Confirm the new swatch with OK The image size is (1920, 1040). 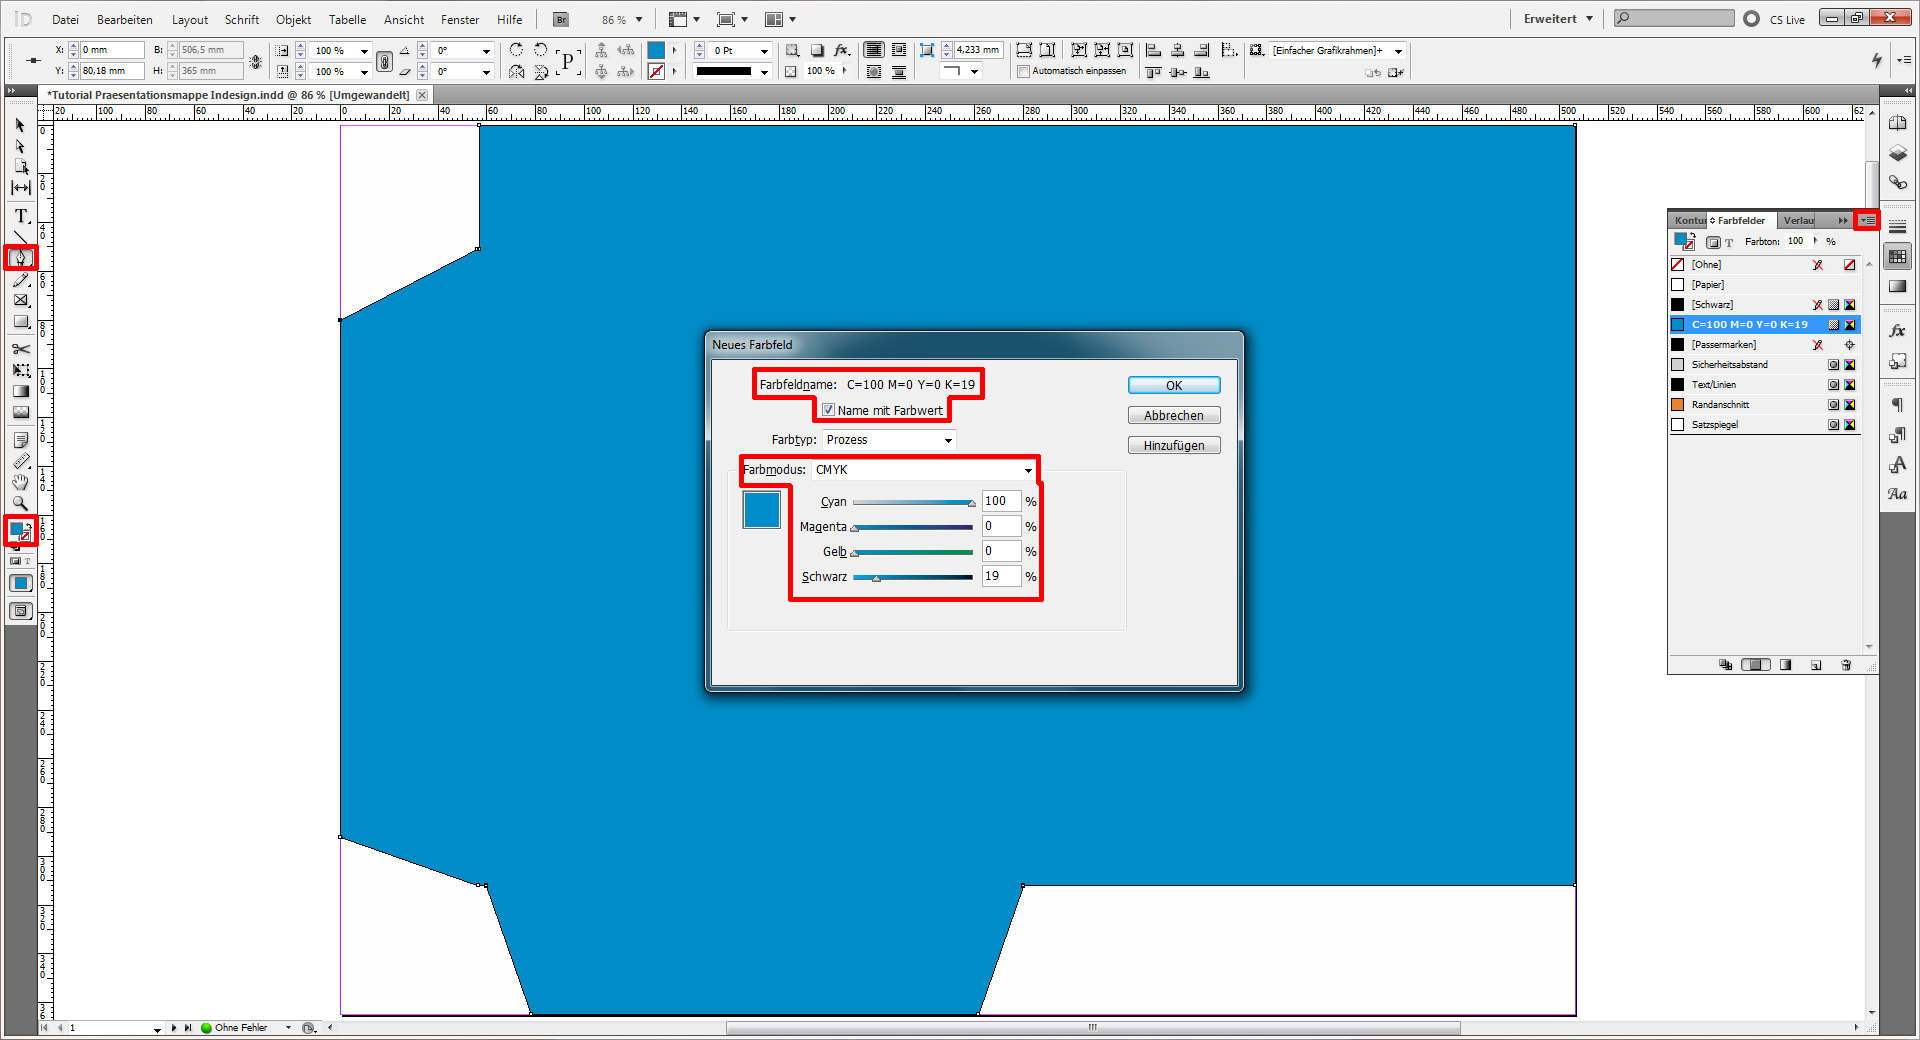pyautogui.click(x=1173, y=385)
